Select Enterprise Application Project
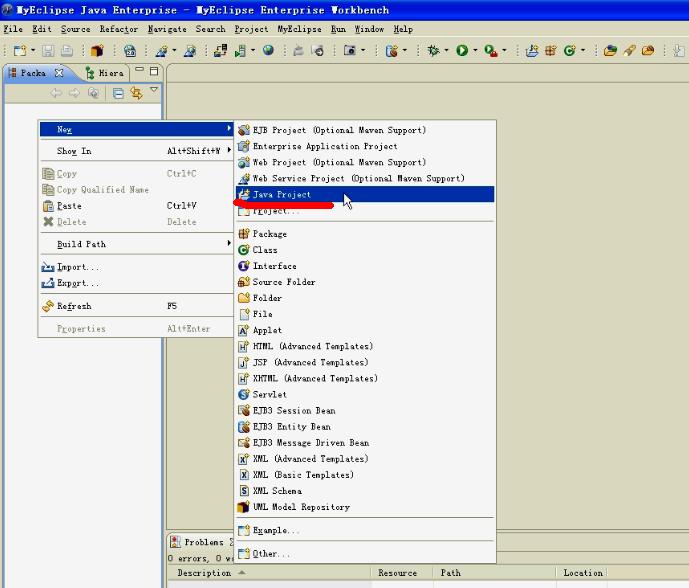The width and height of the screenshot is (689, 588). click(x=365, y=146)
